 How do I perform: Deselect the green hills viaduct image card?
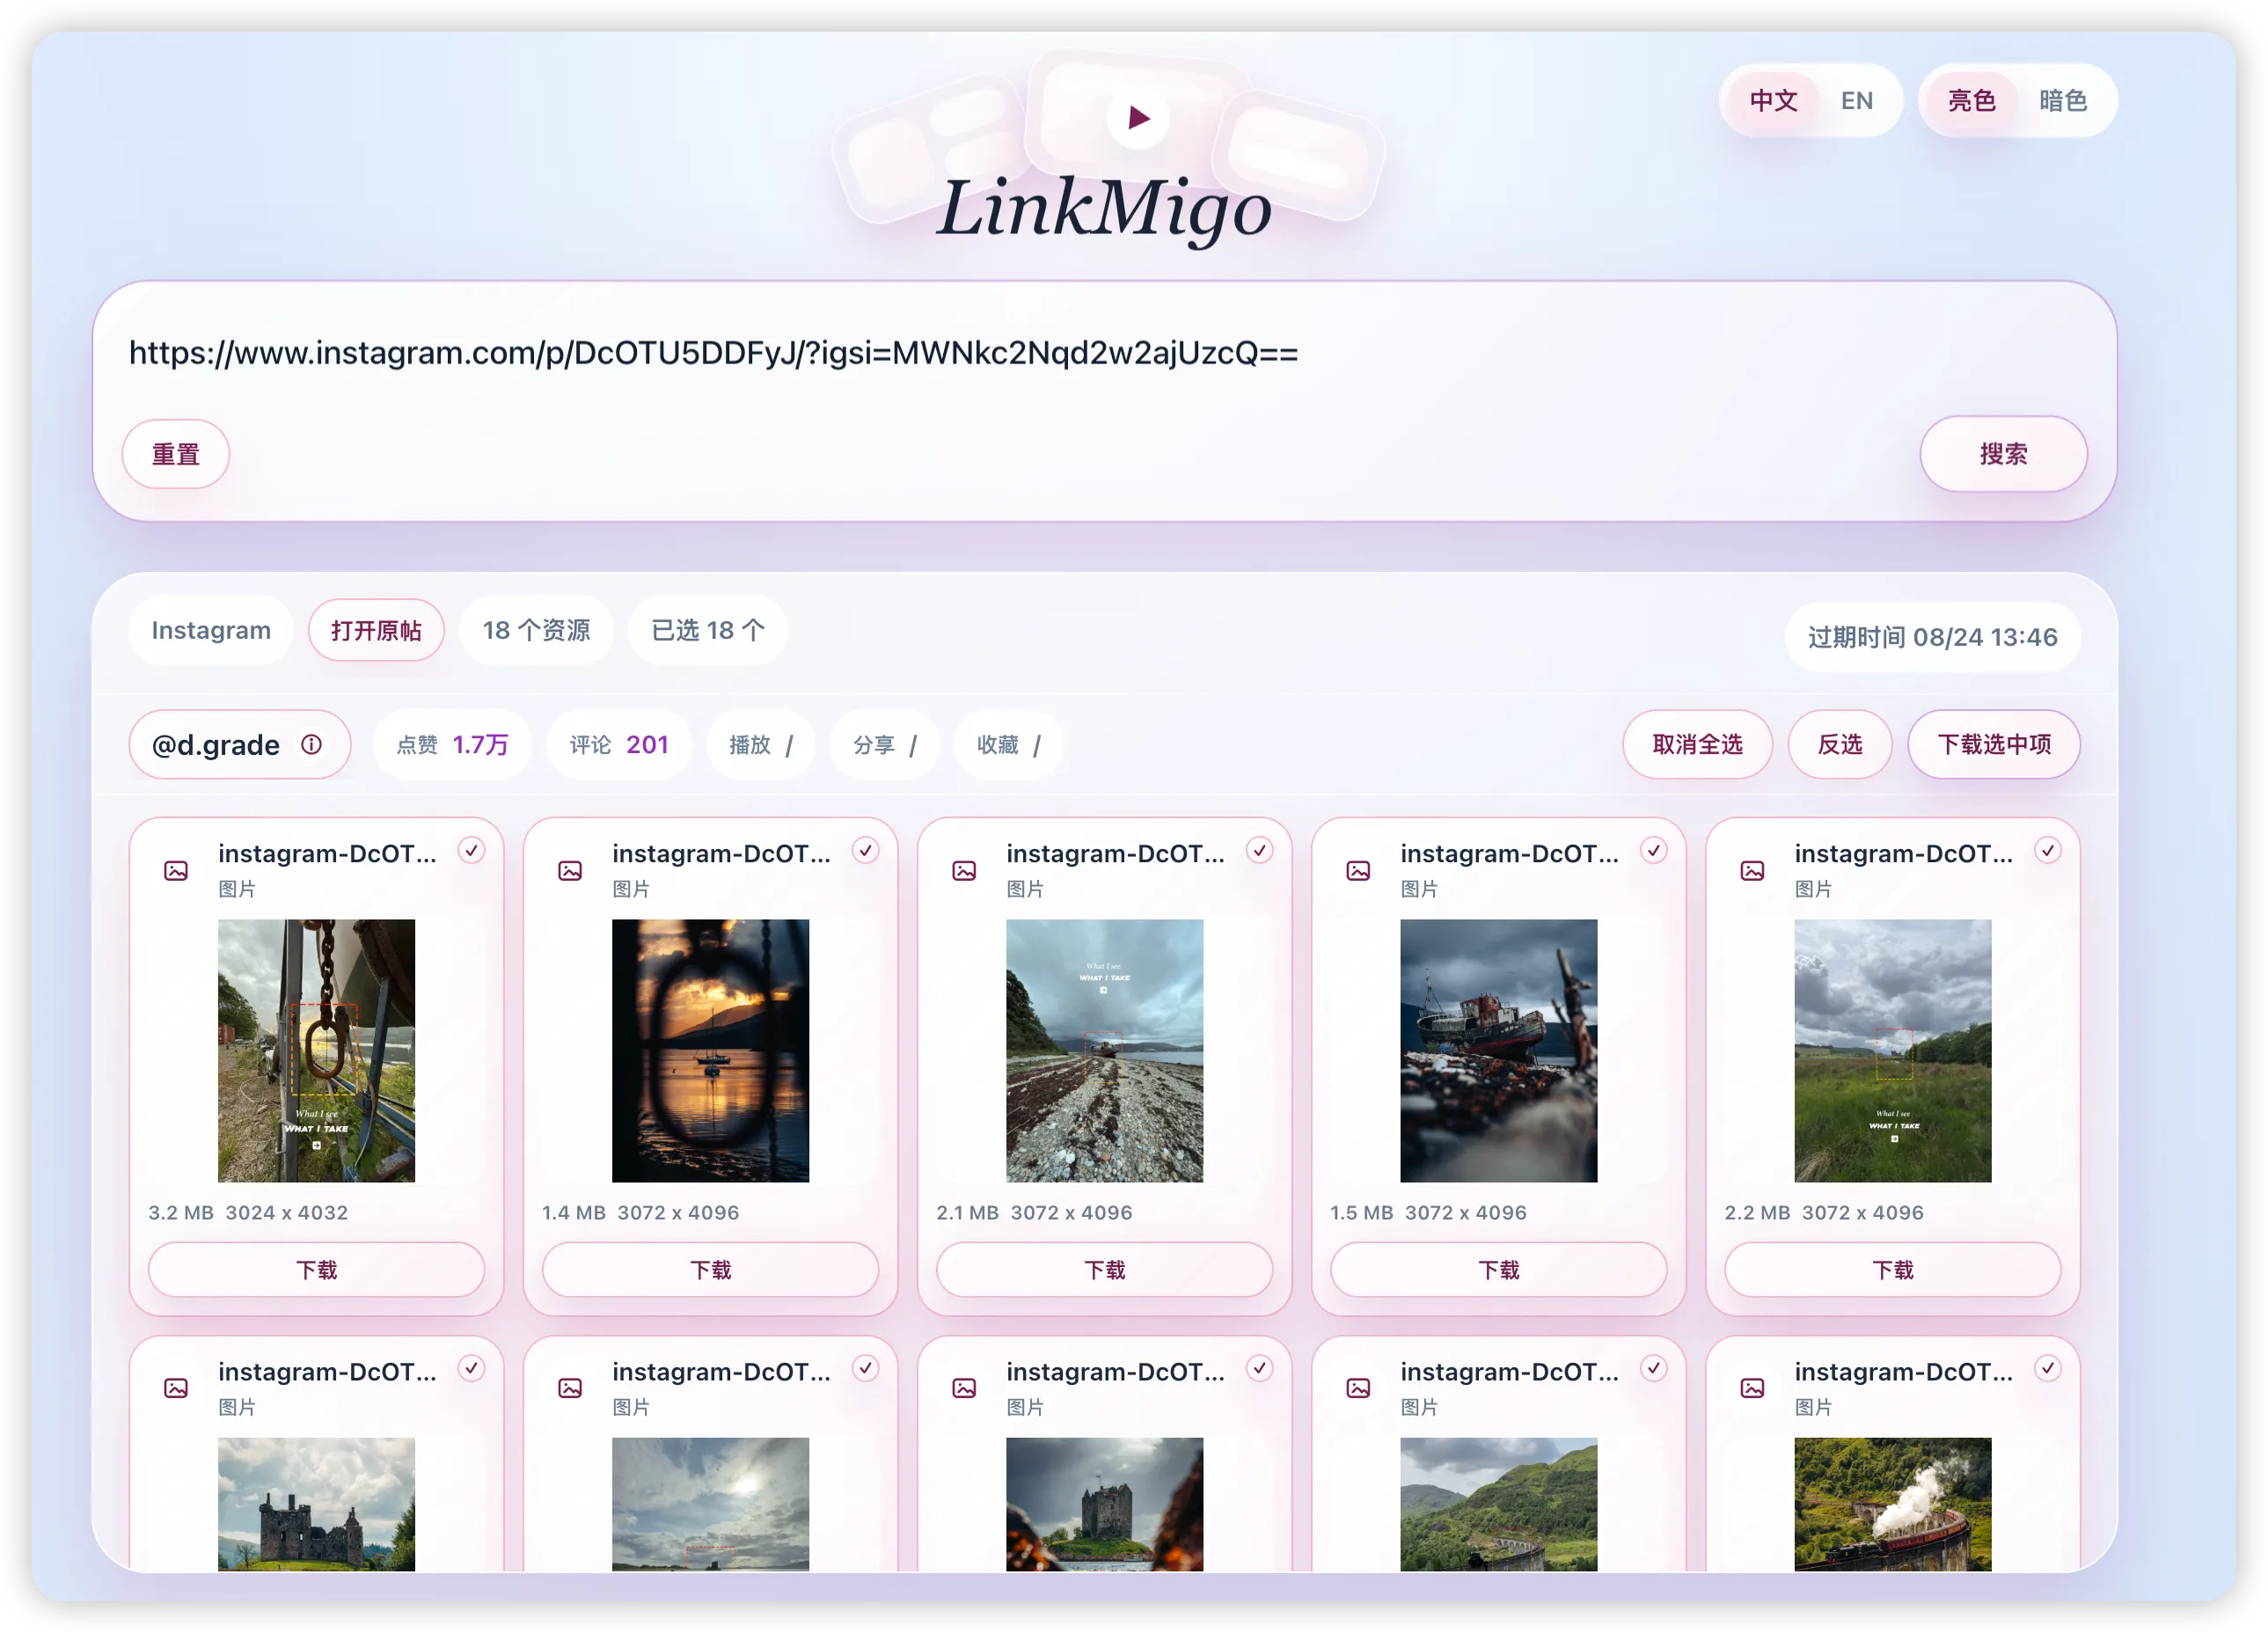coord(1654,1369)
